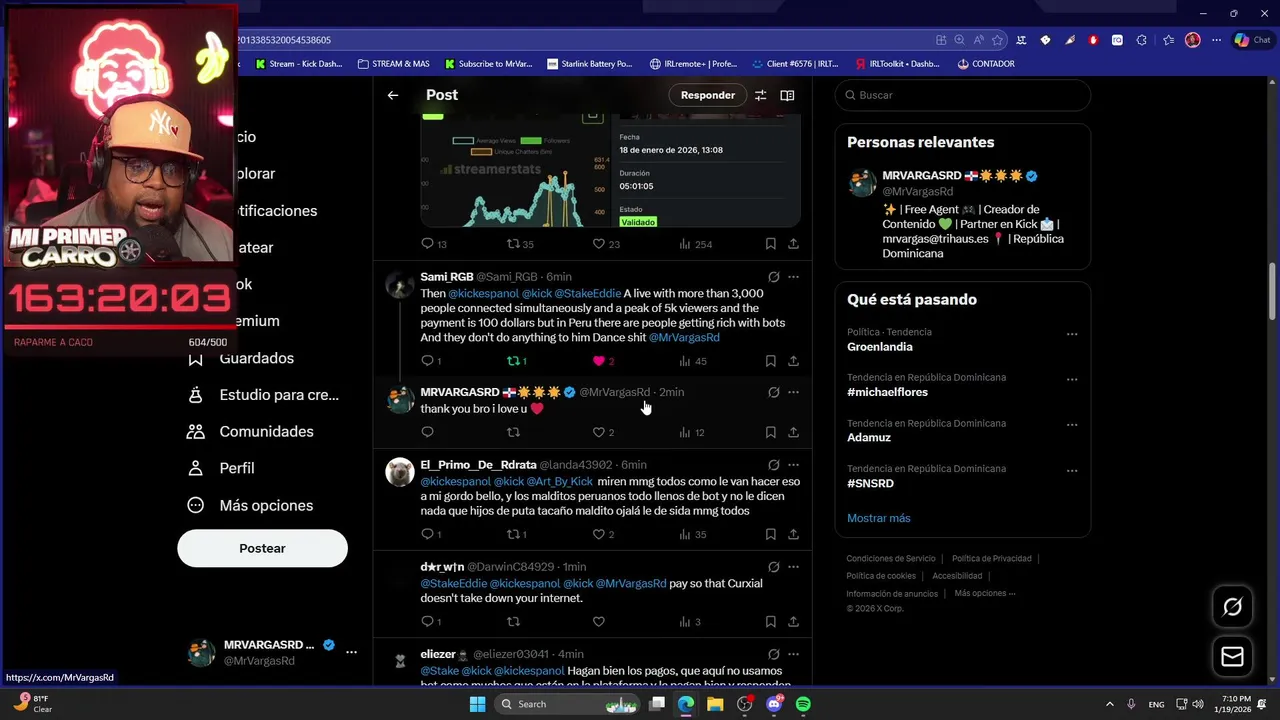This screenshot has height=720, width=1280.
Task: Bookmark the 'thank you bro' reply
Action: point(770,432)
